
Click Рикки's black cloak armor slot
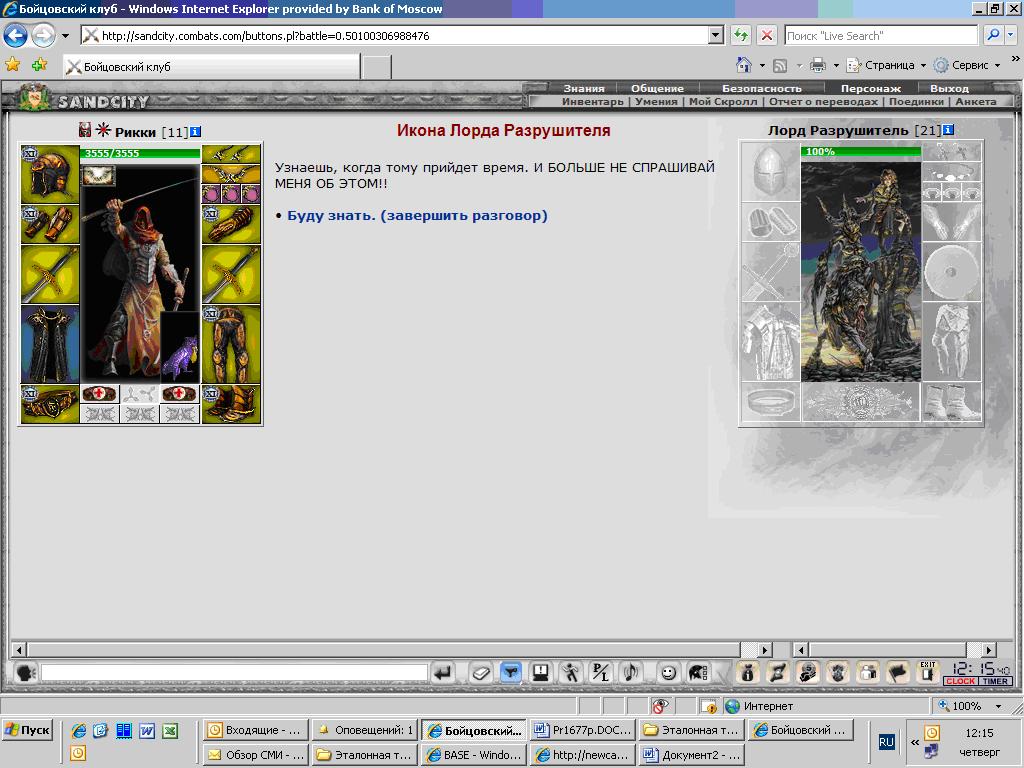(50, 344)
